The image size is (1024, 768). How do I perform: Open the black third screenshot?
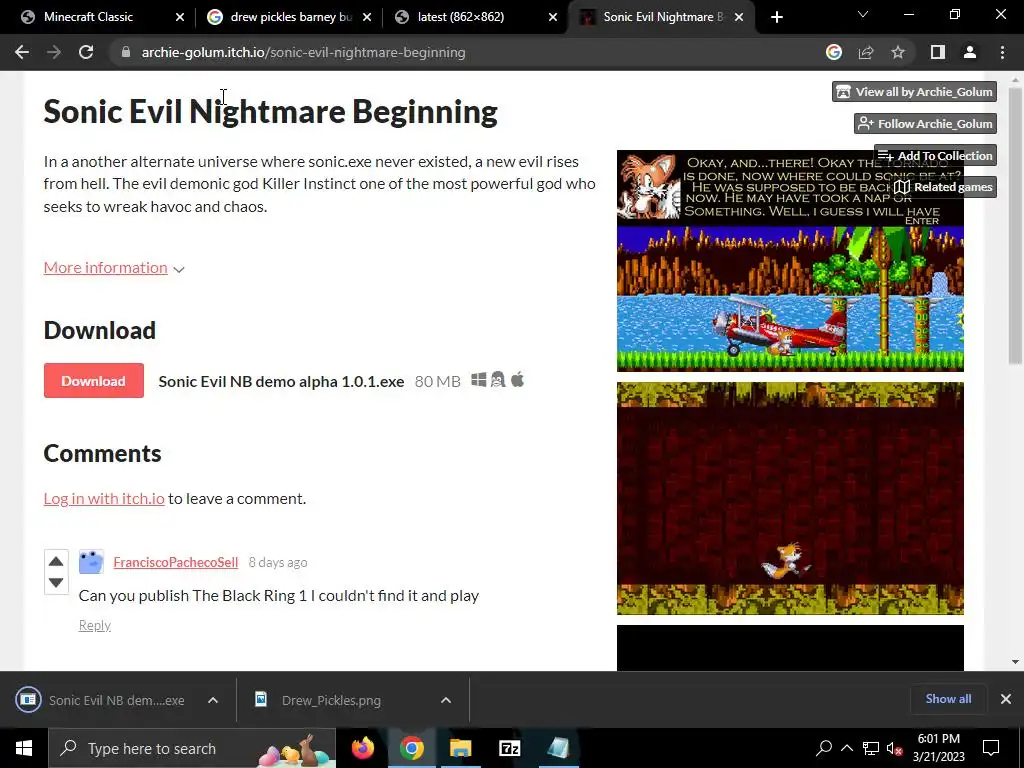tap(790, 648)
